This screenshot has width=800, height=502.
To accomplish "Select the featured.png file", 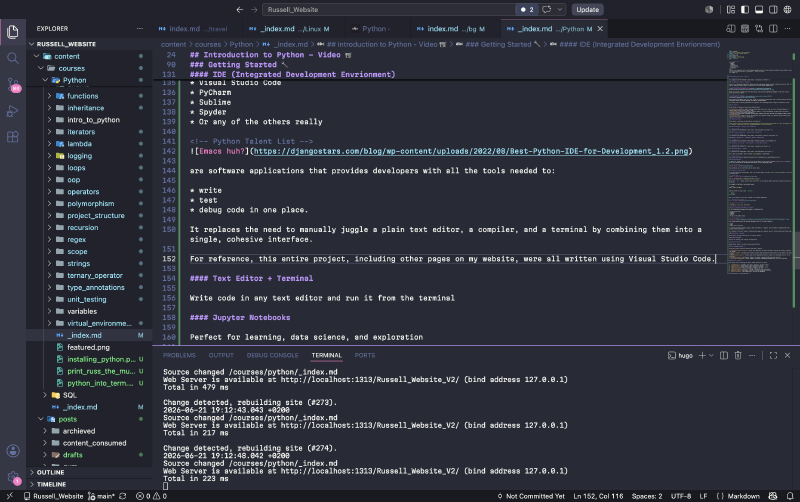I will 88,347.
